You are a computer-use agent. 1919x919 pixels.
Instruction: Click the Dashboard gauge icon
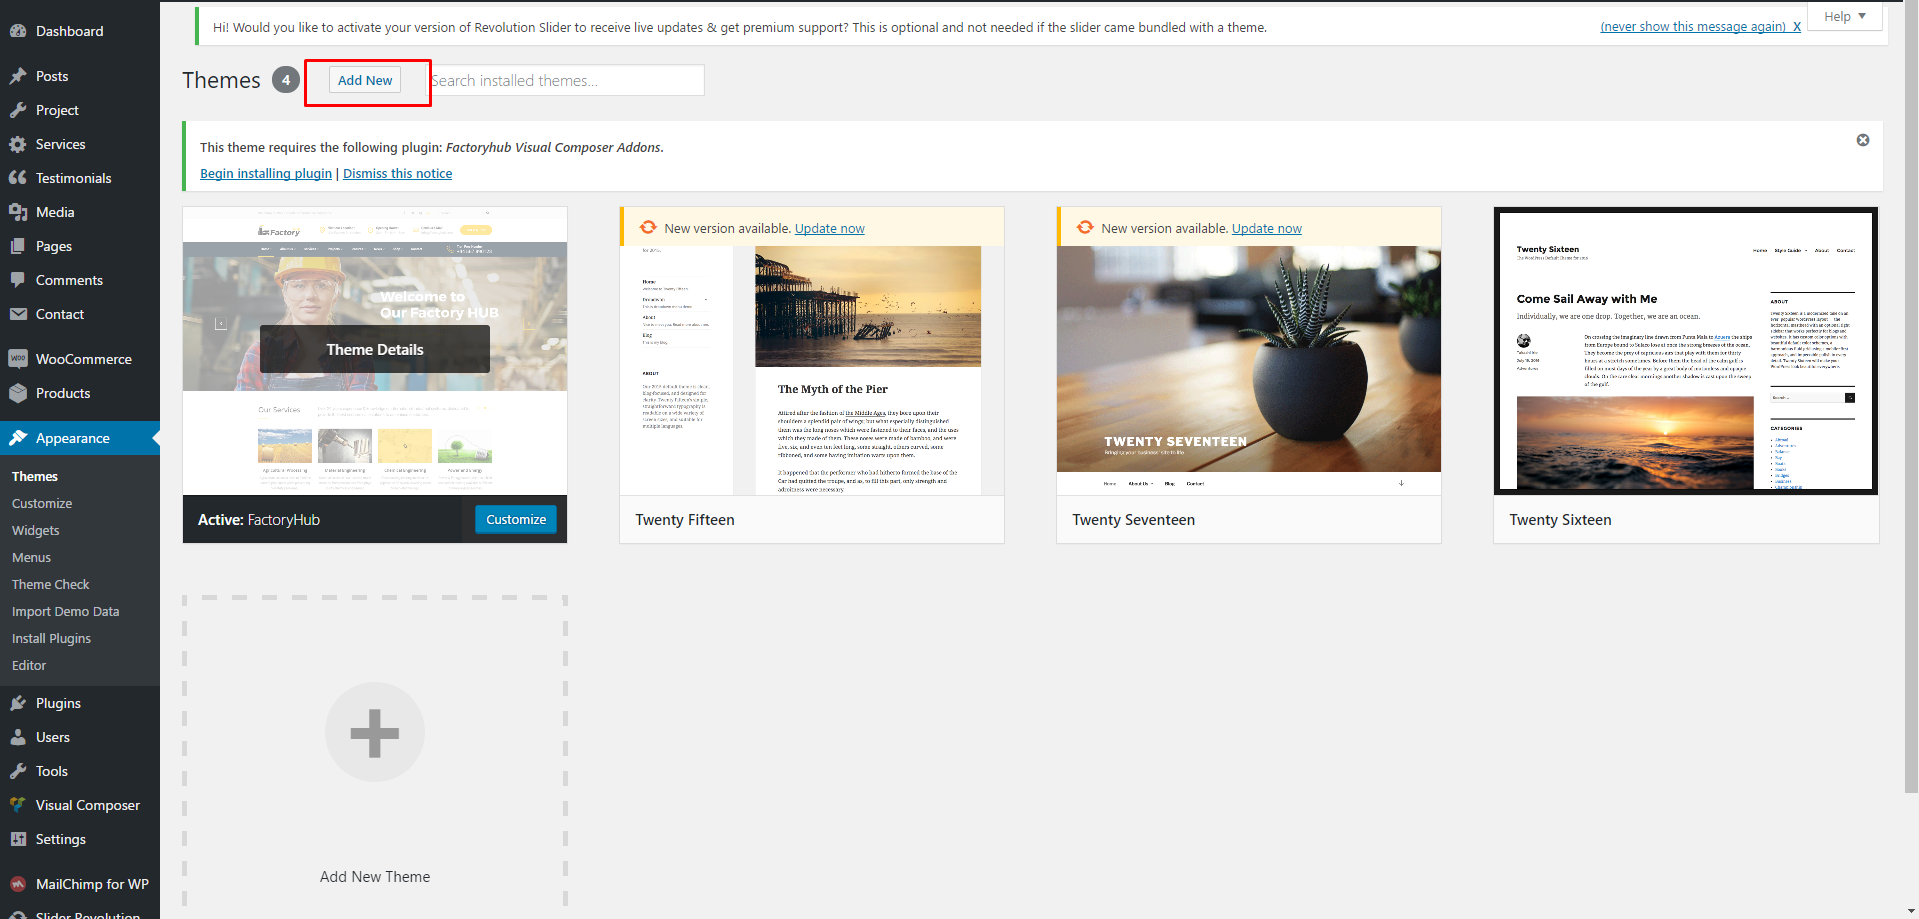click(x=18, y=31)
